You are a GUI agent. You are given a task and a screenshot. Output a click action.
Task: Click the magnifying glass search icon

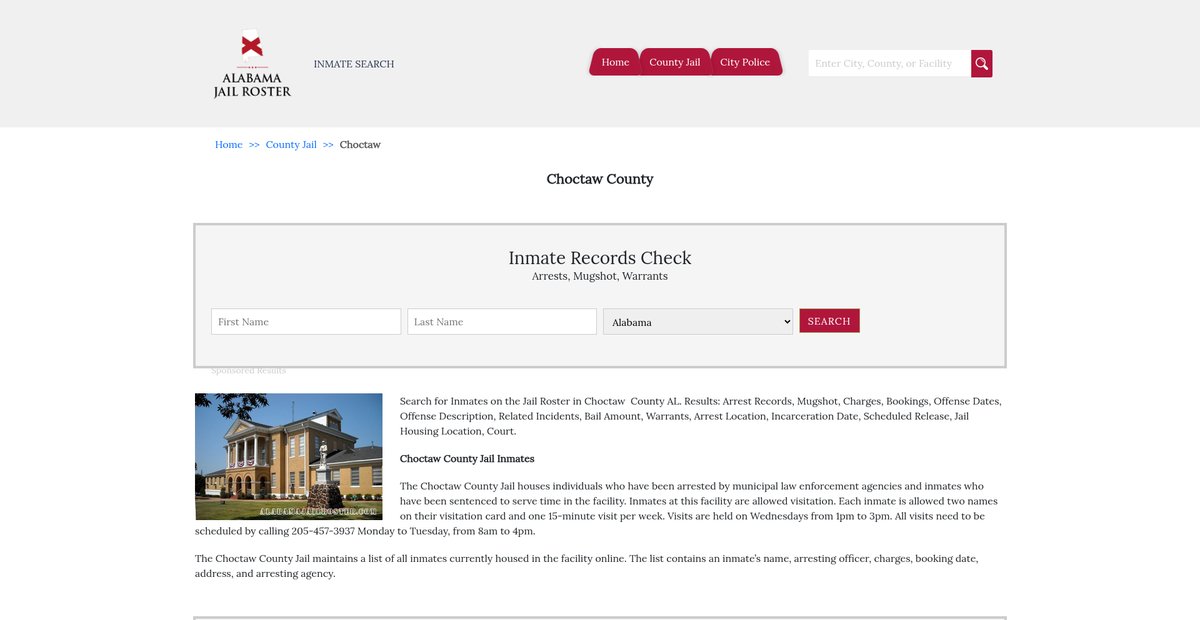pyautogui.click(x=982, y=64)
